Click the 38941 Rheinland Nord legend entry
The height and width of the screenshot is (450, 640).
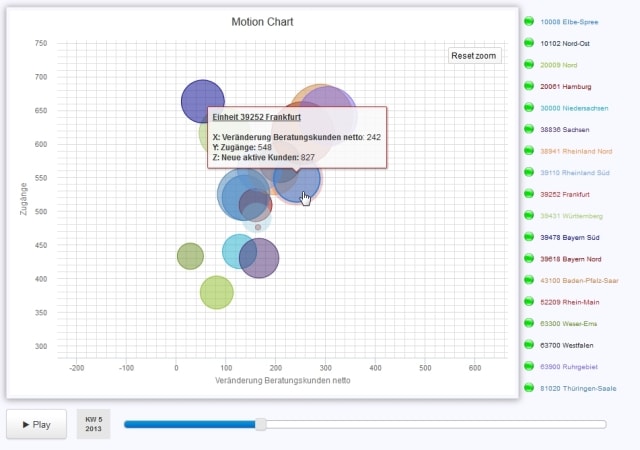point(574,151)
